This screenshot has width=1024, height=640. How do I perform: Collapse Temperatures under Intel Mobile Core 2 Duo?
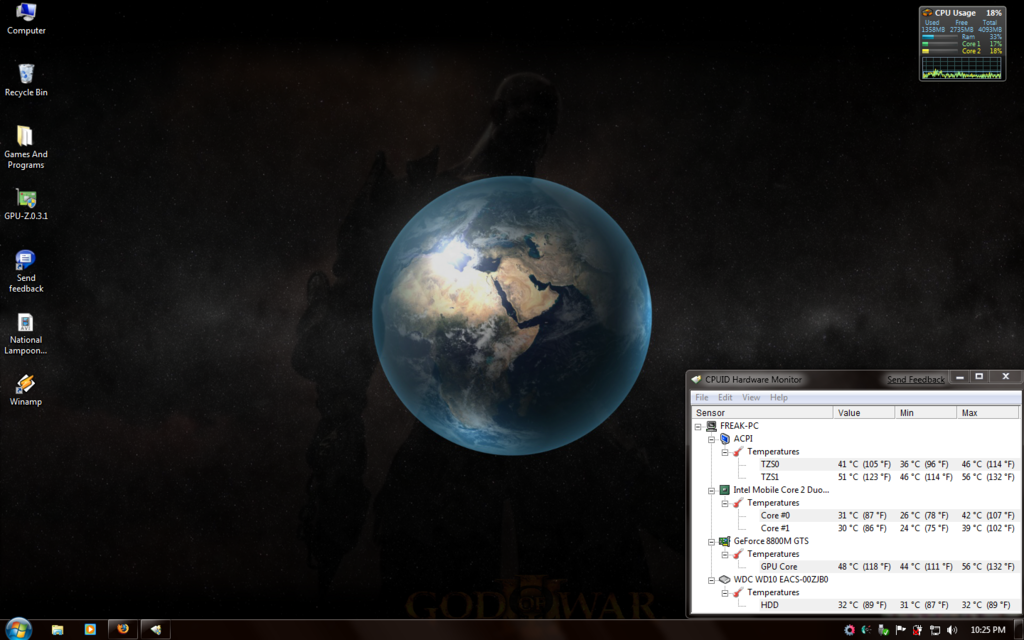pyautogui.click(x=725, y=504)
